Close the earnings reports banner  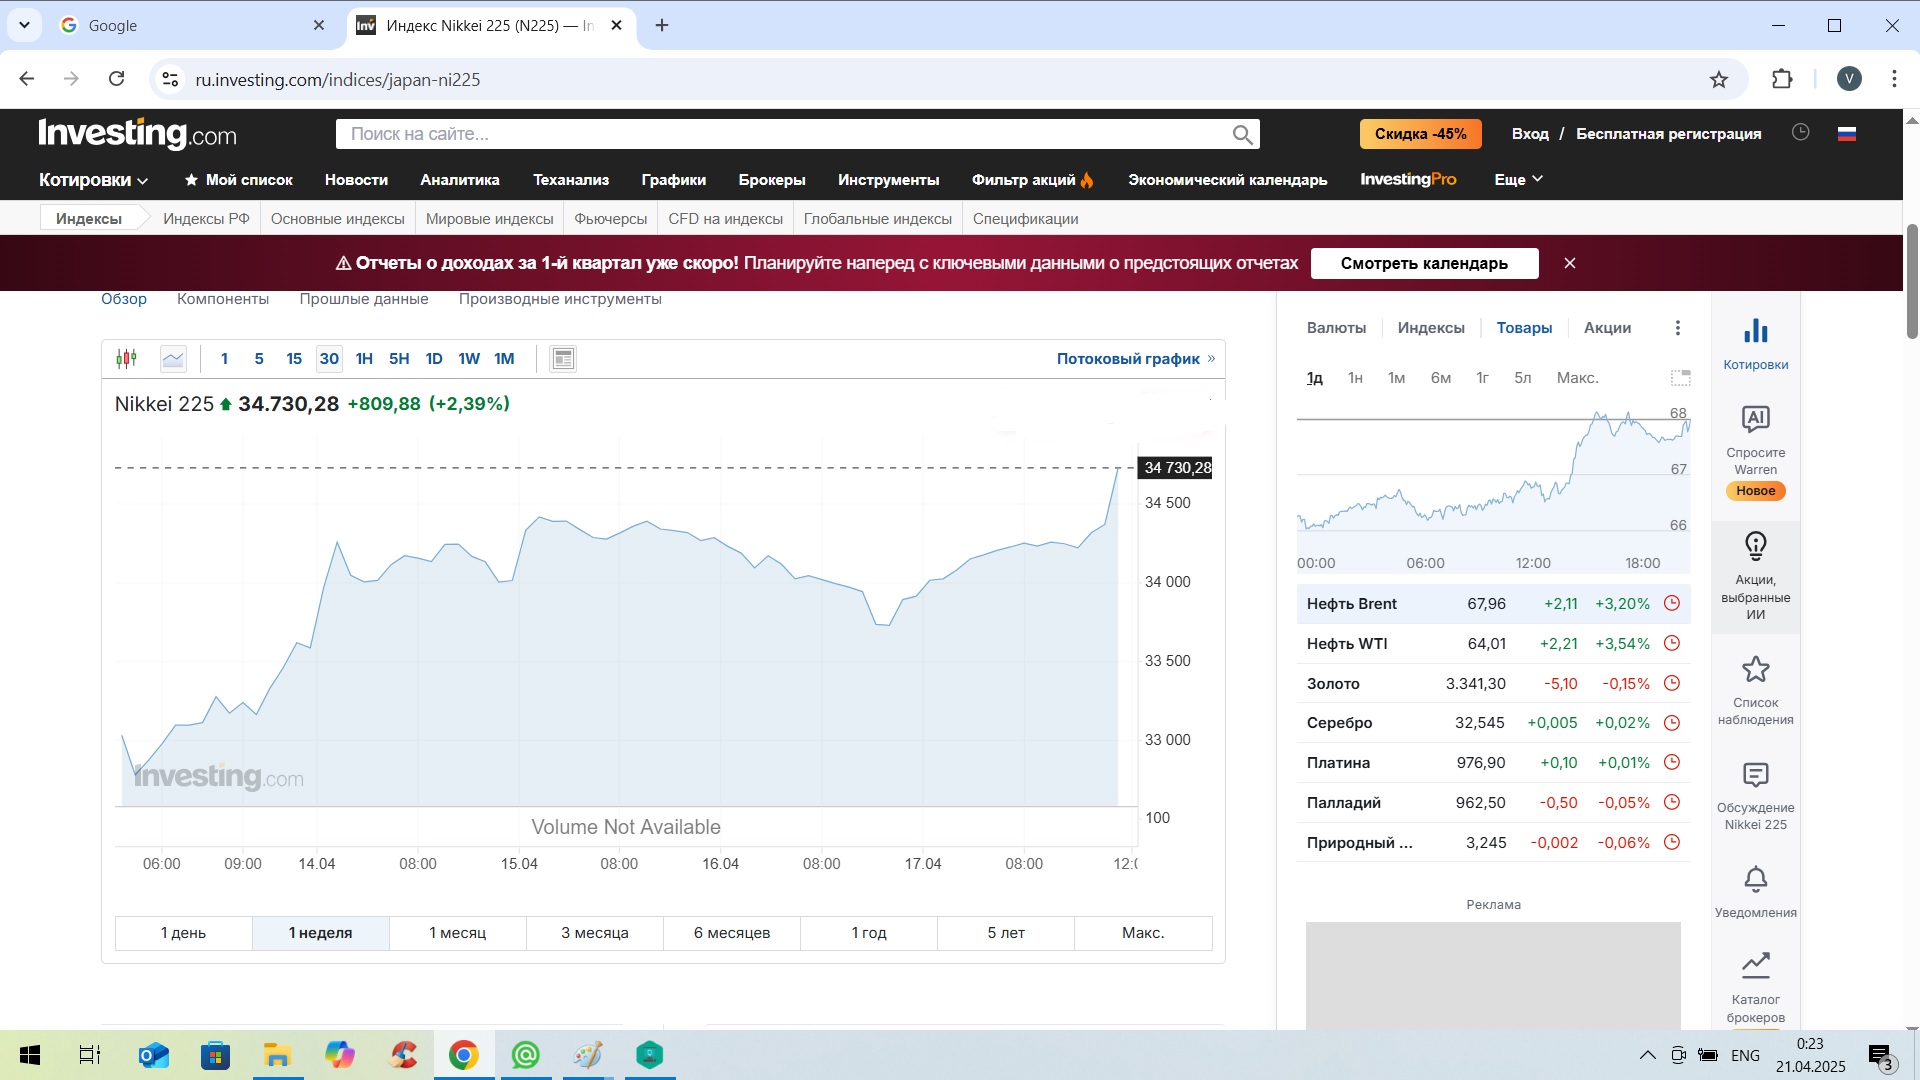click(1570, 263)
